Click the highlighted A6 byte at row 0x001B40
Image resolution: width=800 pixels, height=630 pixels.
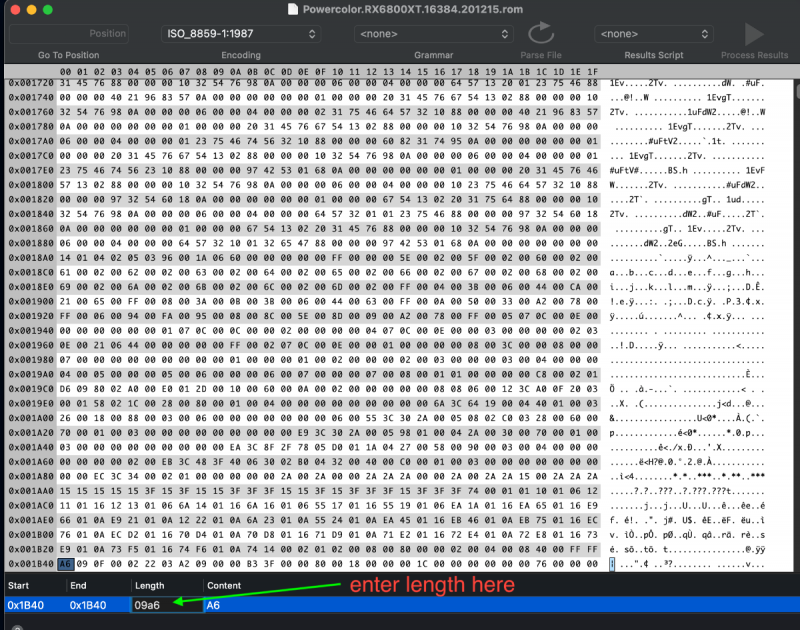[65, 564]
